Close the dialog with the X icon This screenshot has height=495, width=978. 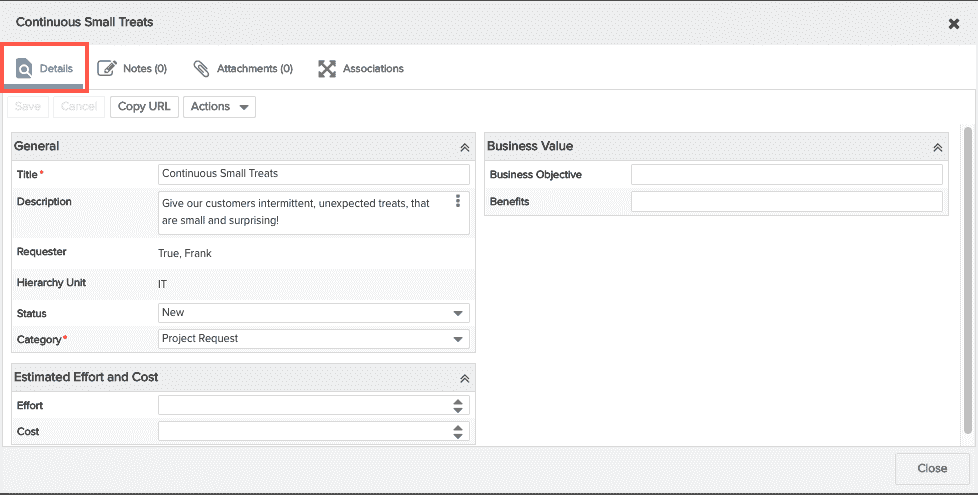point(954,24)
